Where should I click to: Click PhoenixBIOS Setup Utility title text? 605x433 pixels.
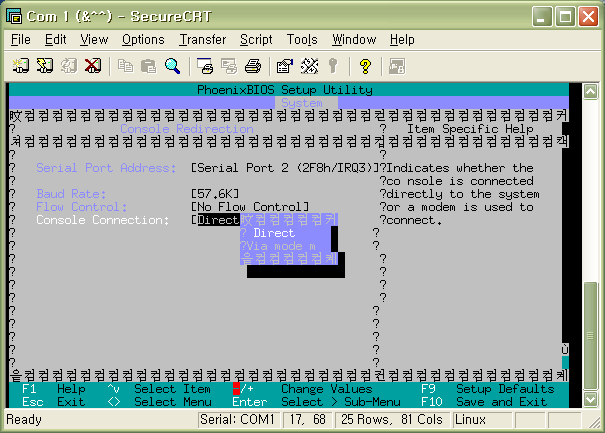click(285, 90)
